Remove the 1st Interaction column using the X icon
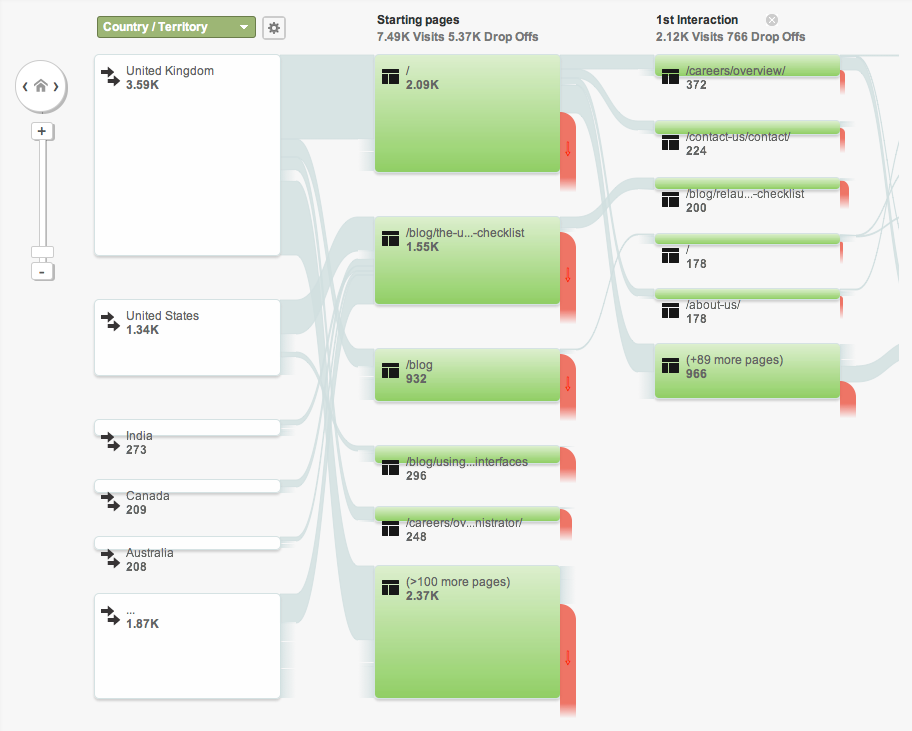912x731 pixels. 772,20
